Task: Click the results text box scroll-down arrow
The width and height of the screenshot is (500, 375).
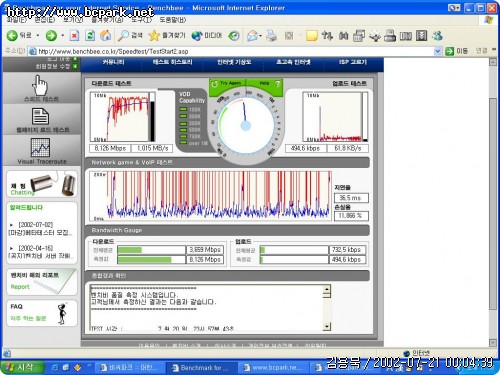Action: tap(327, 326)
